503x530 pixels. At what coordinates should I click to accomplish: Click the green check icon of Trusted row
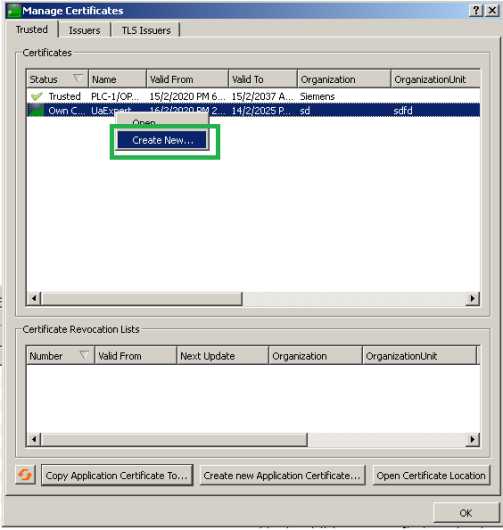37,97
